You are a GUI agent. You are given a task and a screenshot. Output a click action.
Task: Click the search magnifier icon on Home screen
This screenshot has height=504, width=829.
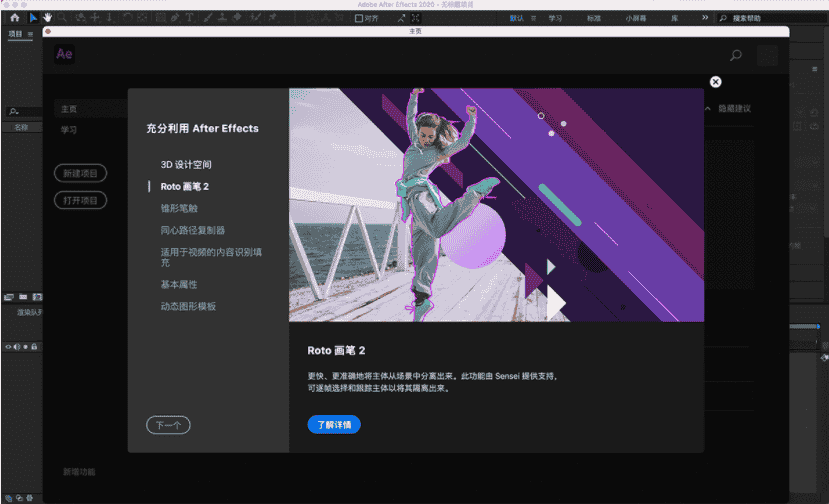point(736,55)
